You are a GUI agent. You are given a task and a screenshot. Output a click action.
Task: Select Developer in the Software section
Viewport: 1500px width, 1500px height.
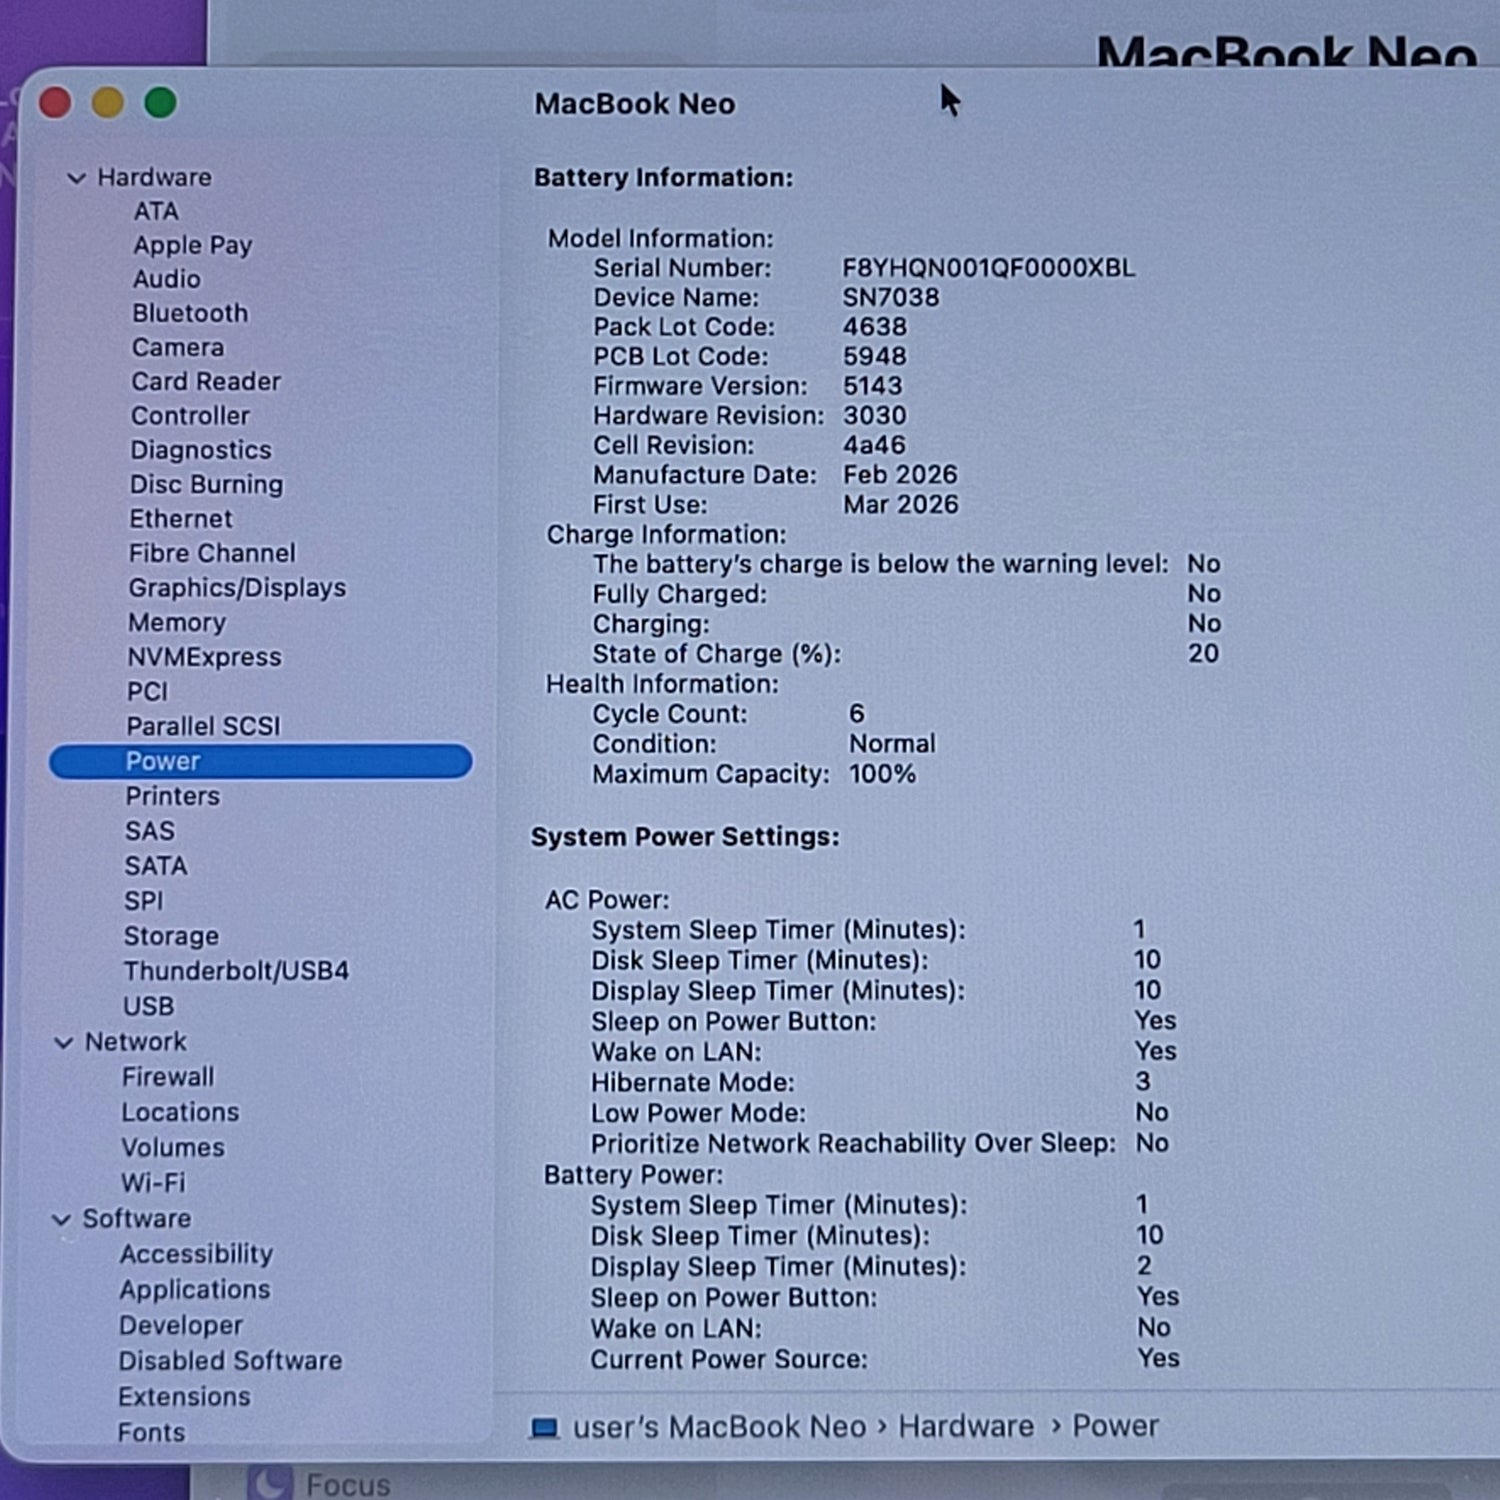(181, 1326)
